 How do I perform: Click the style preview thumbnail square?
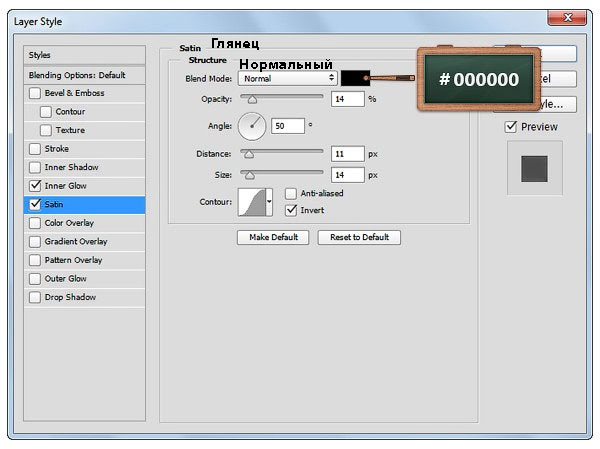tap(534, 169)
